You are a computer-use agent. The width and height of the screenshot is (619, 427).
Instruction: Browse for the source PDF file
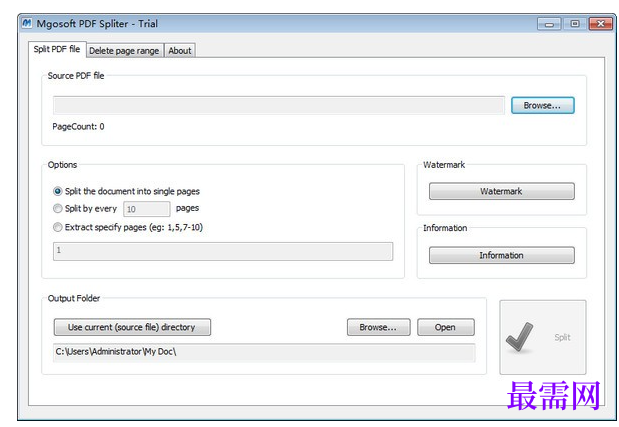click(x=543, y=105)
